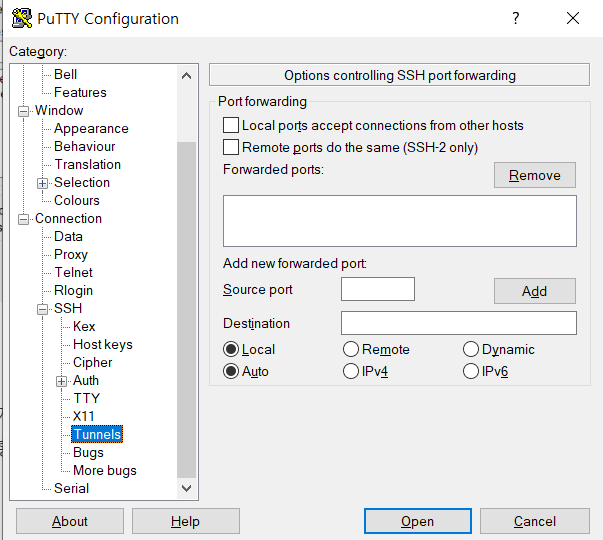Select Tunnels in the category tree
603x540 pixels.
coord(97,434)
